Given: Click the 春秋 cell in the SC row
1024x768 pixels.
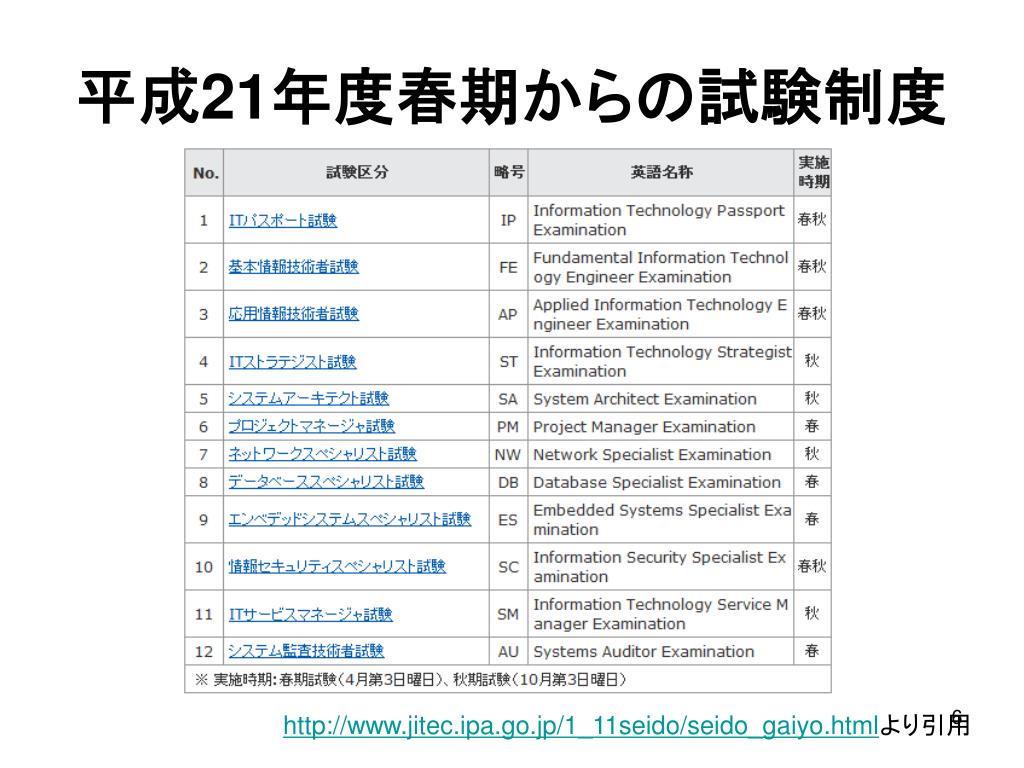Looking at the screenshot, I should [812, 566].
